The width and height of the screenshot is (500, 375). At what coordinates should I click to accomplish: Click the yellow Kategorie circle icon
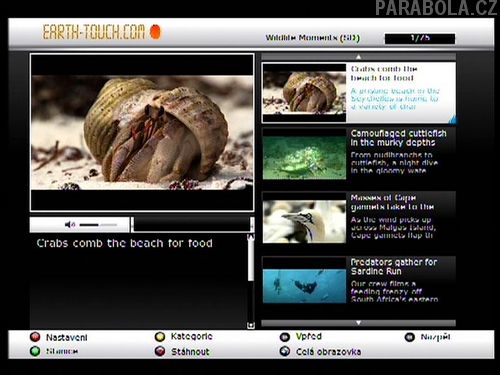click(x=160, y=337)
